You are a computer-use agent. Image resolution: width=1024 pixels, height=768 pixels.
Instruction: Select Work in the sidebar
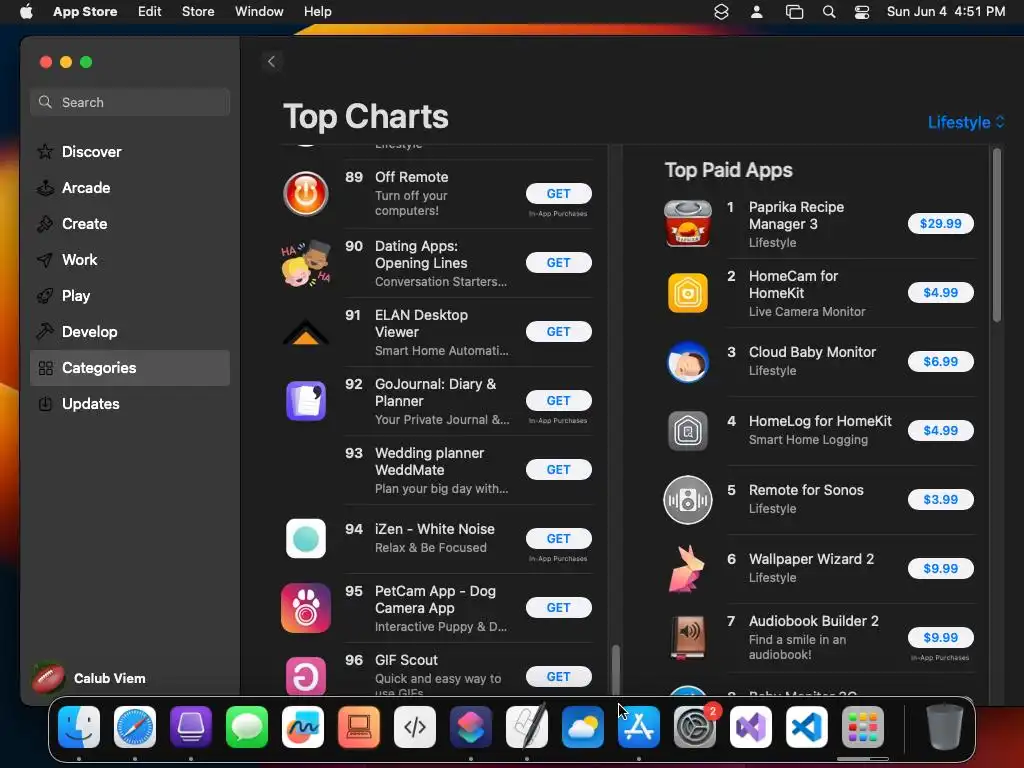pos(130,260)
